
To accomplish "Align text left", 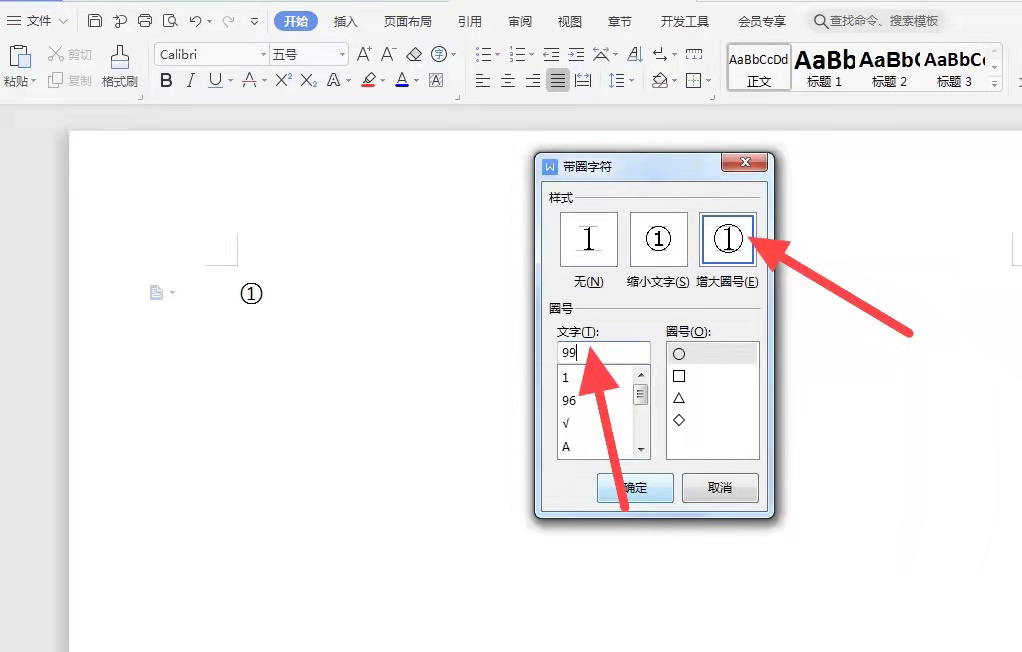I will [x=483, y=81].
